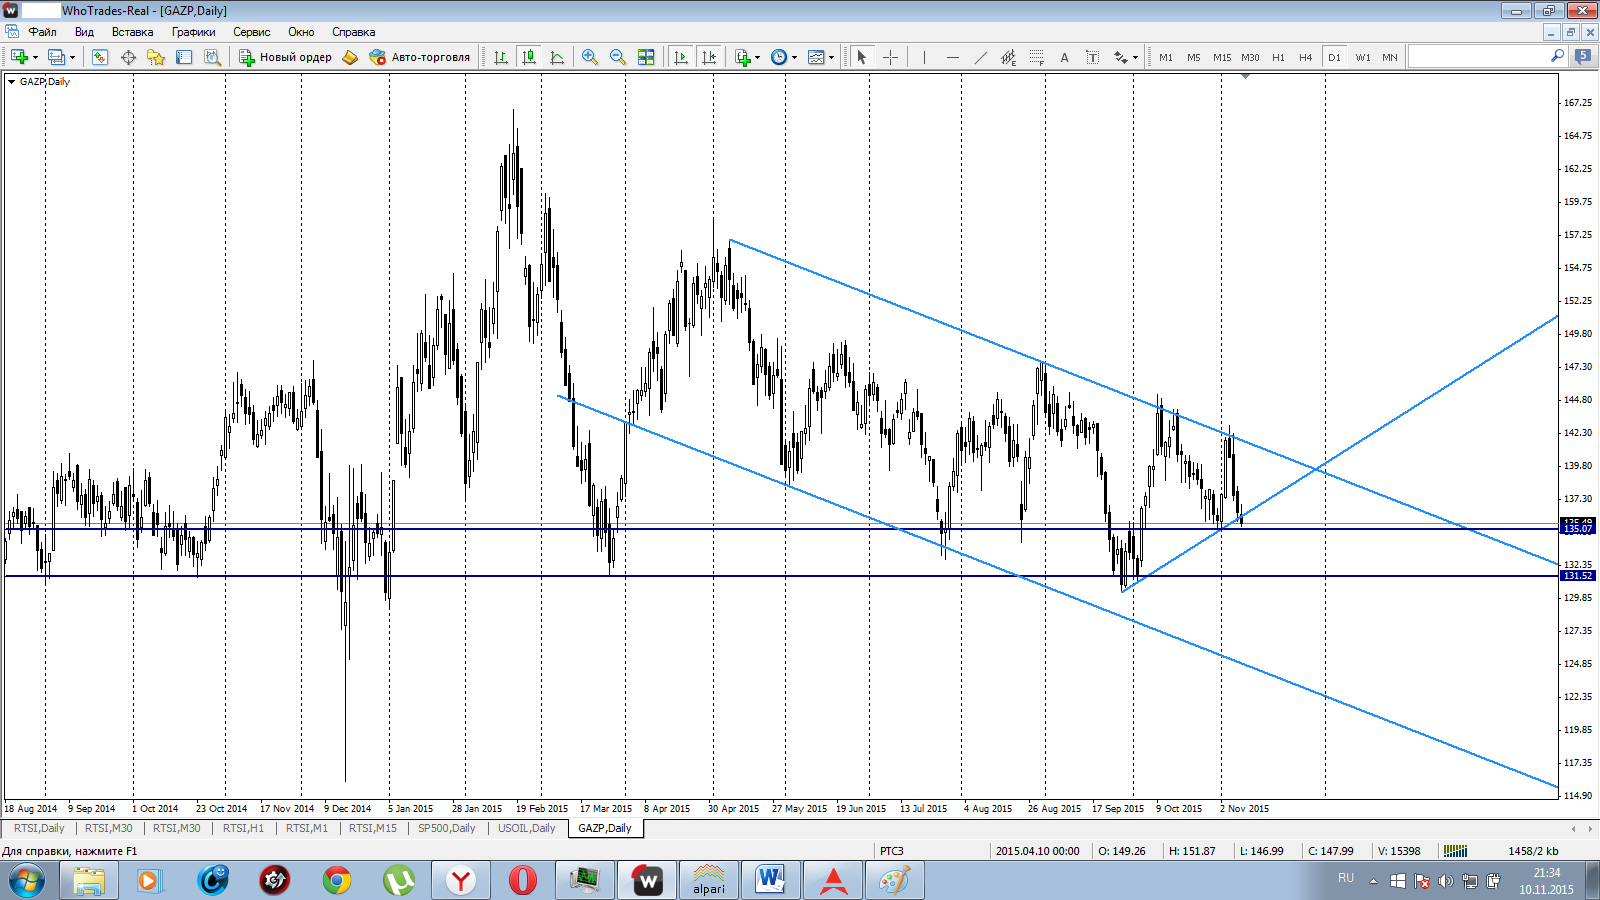
Task: Switch timeframe to M5
Action: pos(1194,57)
